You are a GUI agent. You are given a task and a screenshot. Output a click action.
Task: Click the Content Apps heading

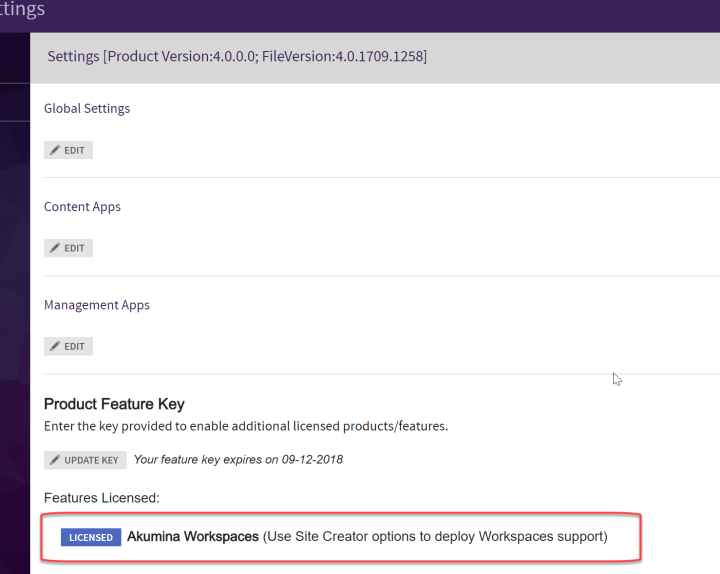(82, 207)
